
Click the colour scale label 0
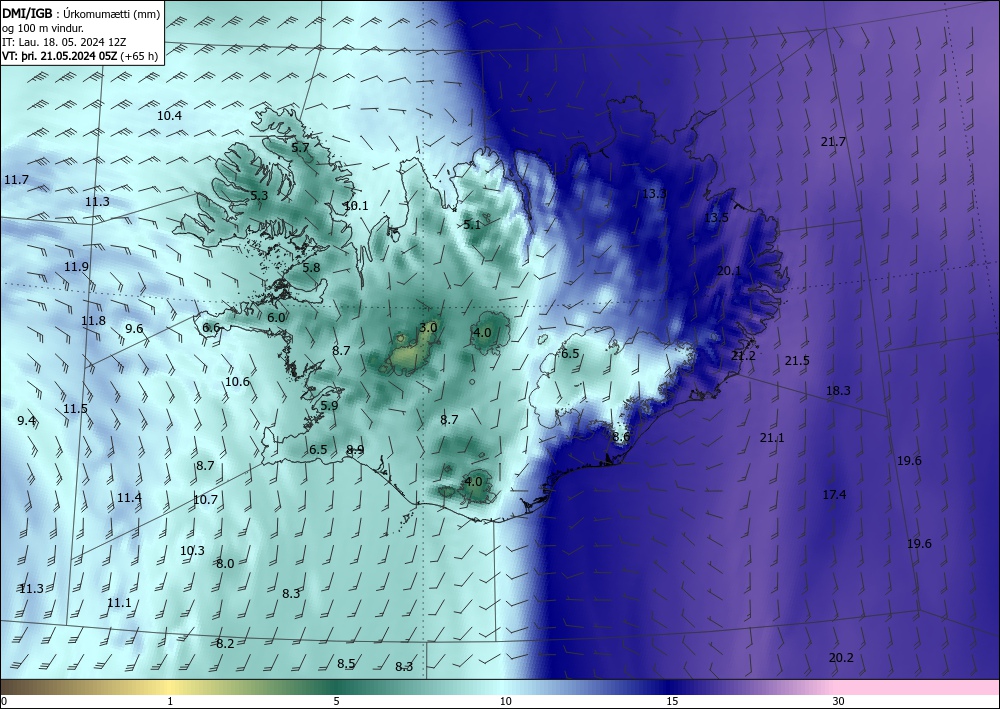point(4,702)
